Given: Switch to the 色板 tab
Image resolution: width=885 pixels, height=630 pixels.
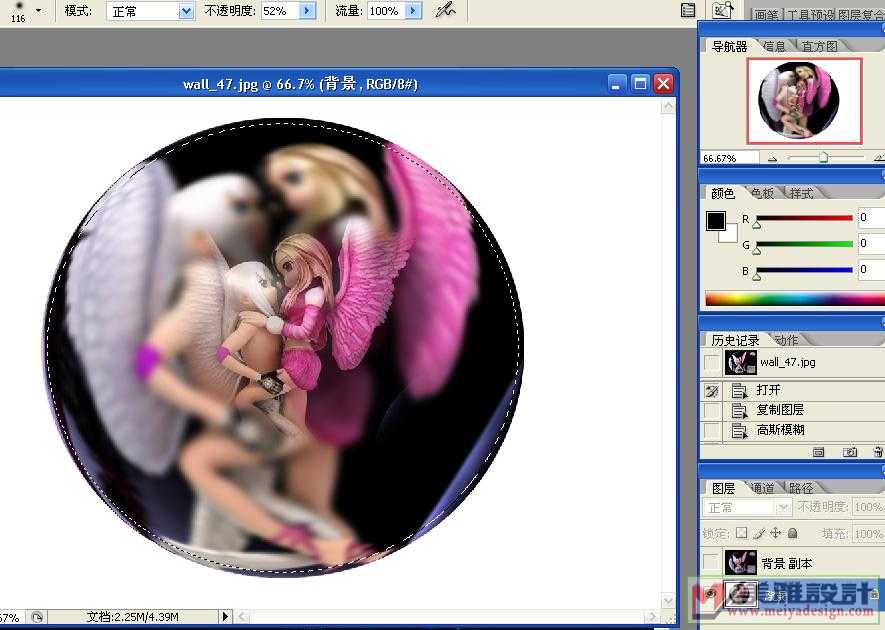Looking at the screenshot, I should click(762, 193).
